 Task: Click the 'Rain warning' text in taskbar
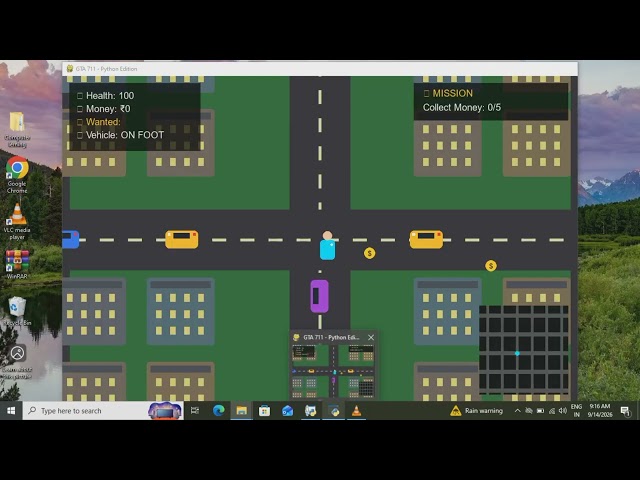click(x=484, y=411)
